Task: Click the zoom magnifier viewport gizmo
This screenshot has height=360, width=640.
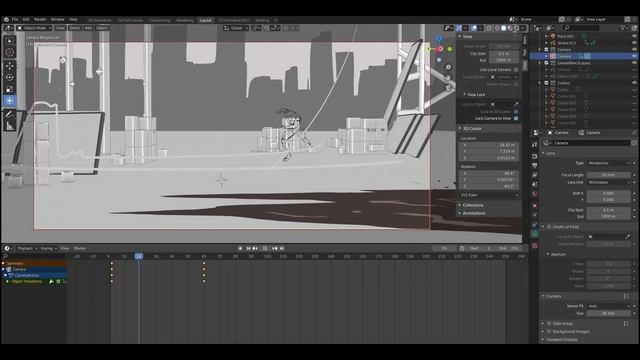Action: pyautogui.click(x=448, y=67)
